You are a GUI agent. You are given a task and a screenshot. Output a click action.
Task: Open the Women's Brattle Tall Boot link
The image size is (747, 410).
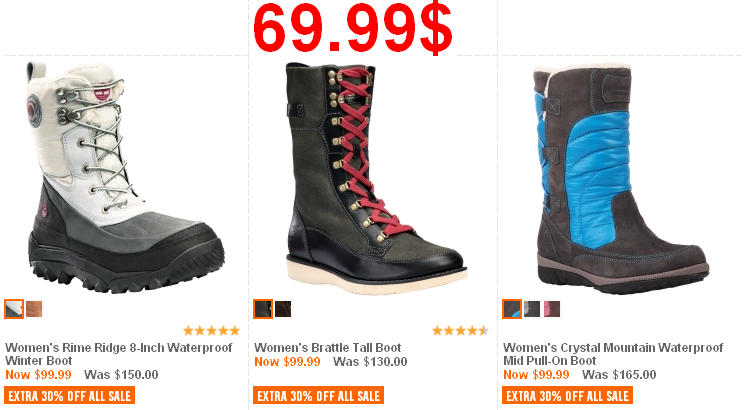pos(327,348)
